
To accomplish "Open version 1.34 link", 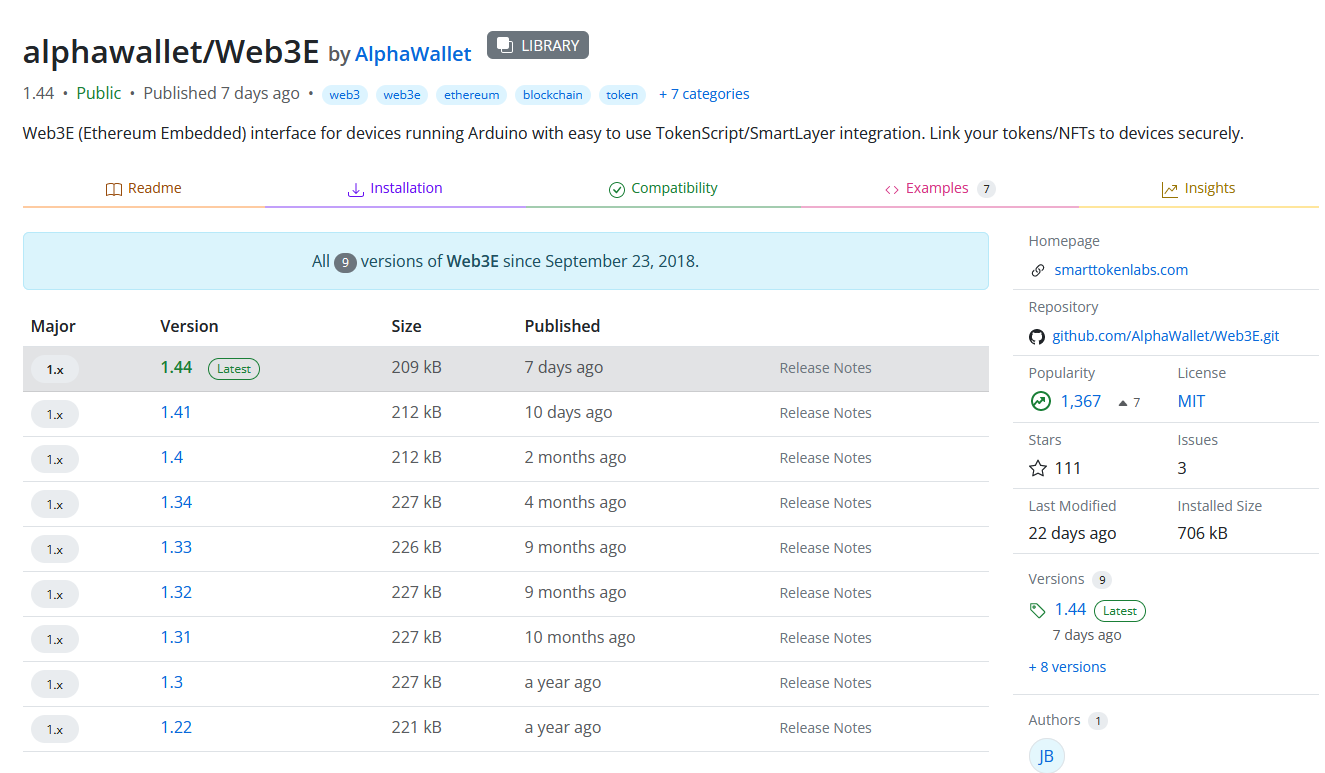I will (x=176, y=502).
